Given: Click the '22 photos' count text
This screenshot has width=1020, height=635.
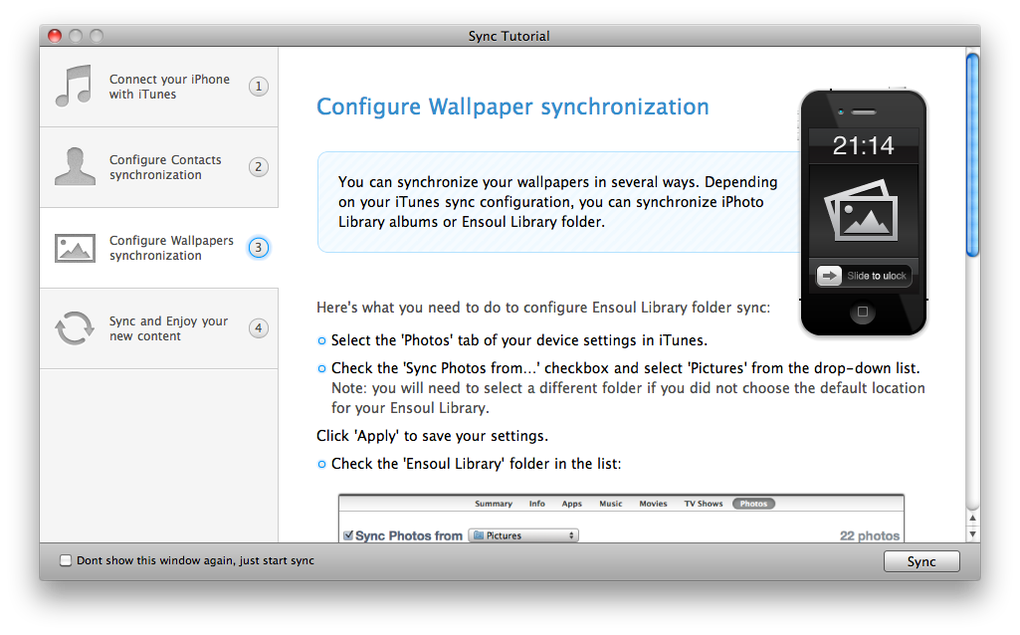Looking at the screenshot, I should pyautogui.click(x=869, y=535).
